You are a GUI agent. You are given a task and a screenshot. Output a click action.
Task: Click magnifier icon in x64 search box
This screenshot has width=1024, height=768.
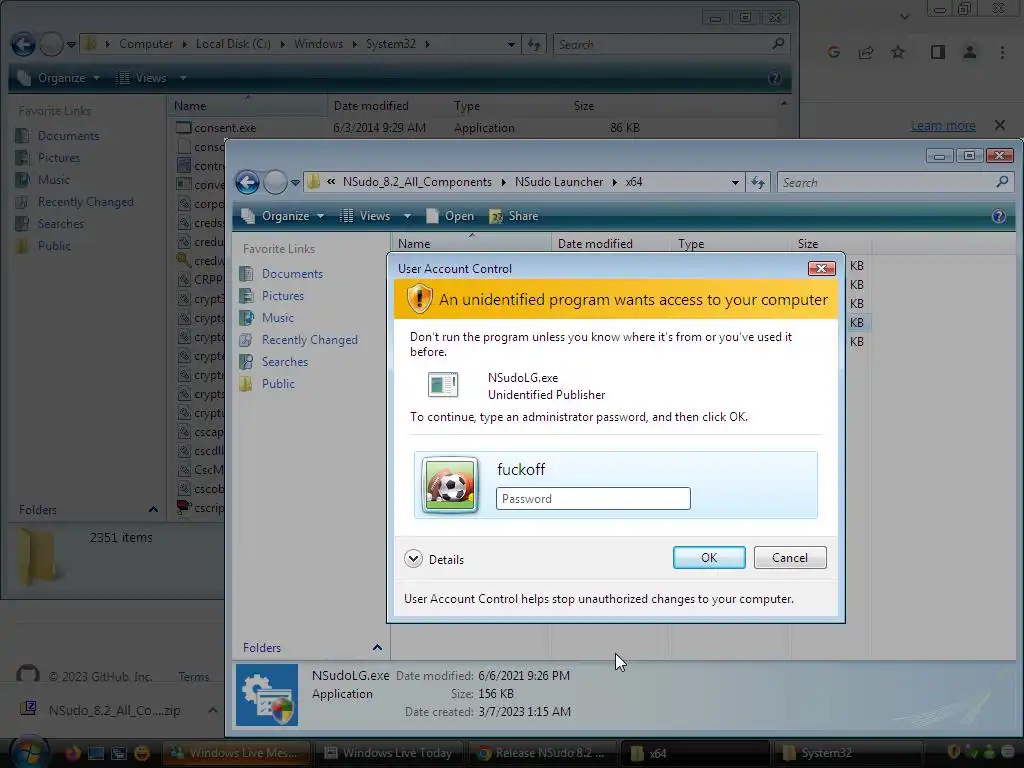click(x=1002, y=182)
